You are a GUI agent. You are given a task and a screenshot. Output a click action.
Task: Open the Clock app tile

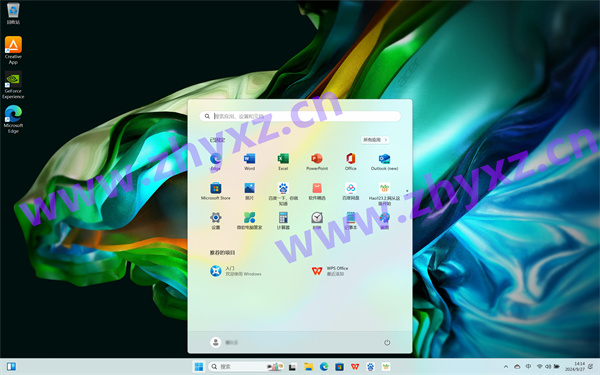(317, 221)
